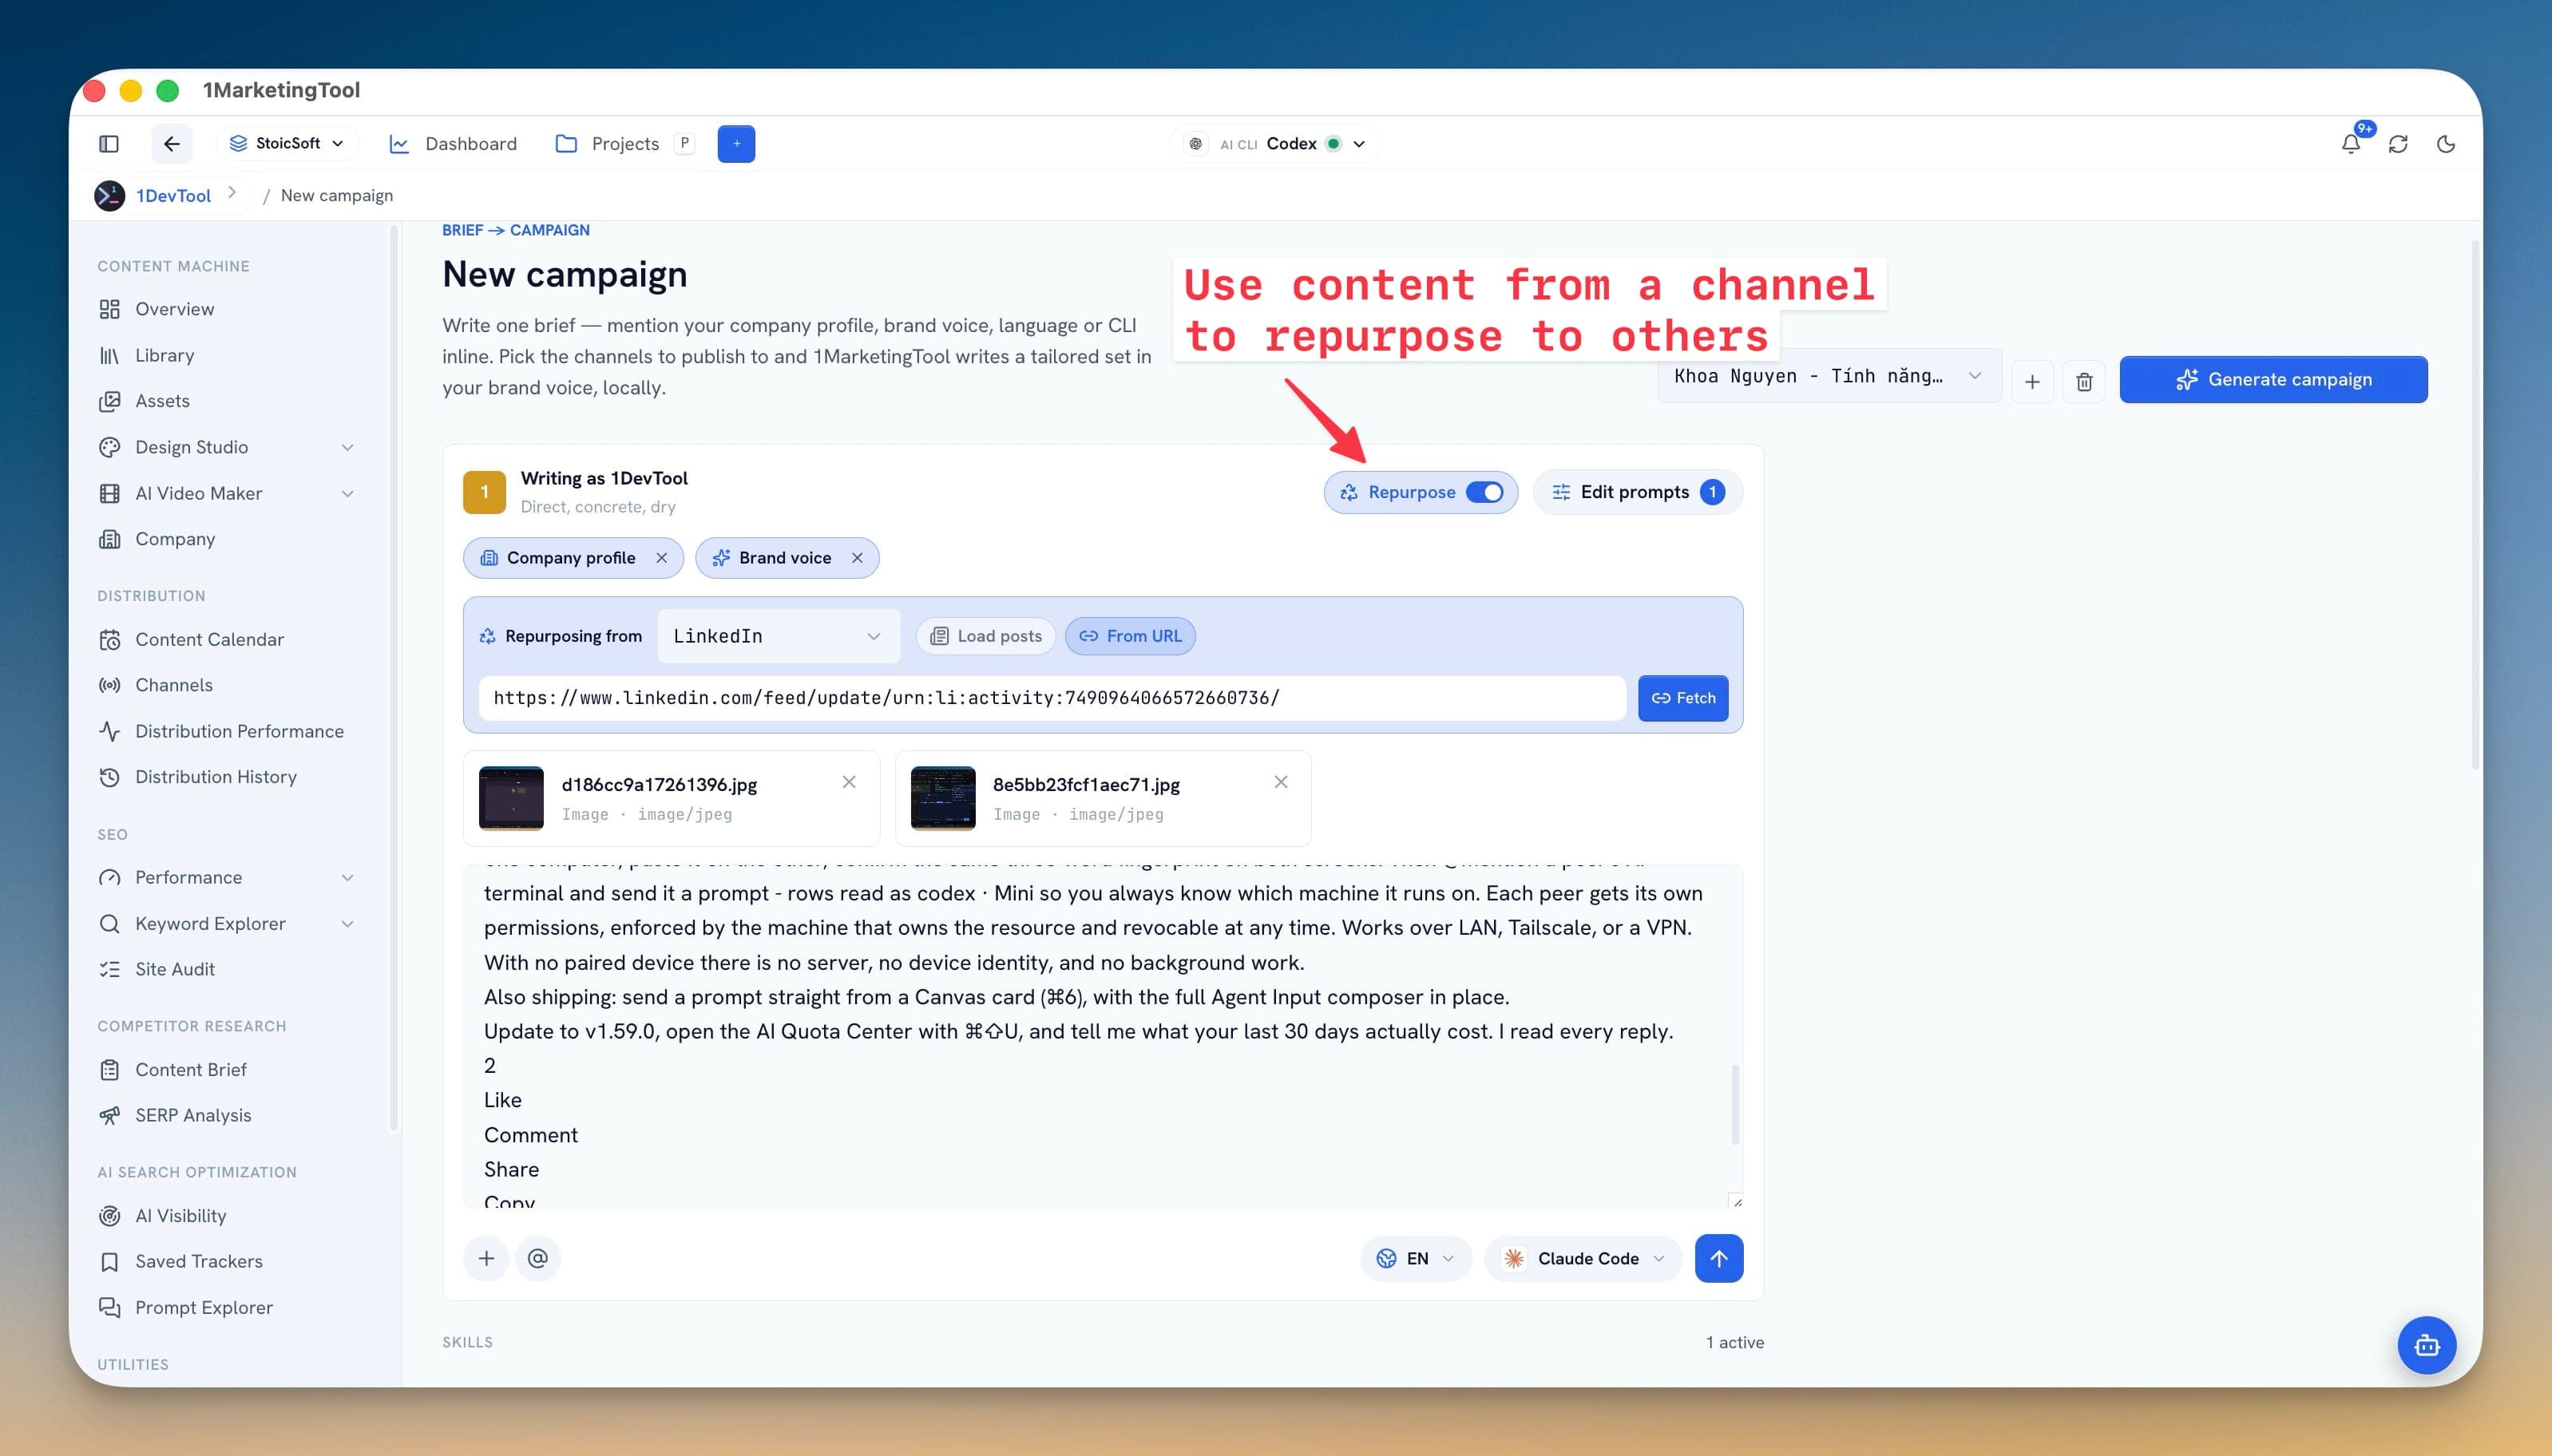
Task: Open the StoicSoft workspace dropdown
Action: pos(287,144)
